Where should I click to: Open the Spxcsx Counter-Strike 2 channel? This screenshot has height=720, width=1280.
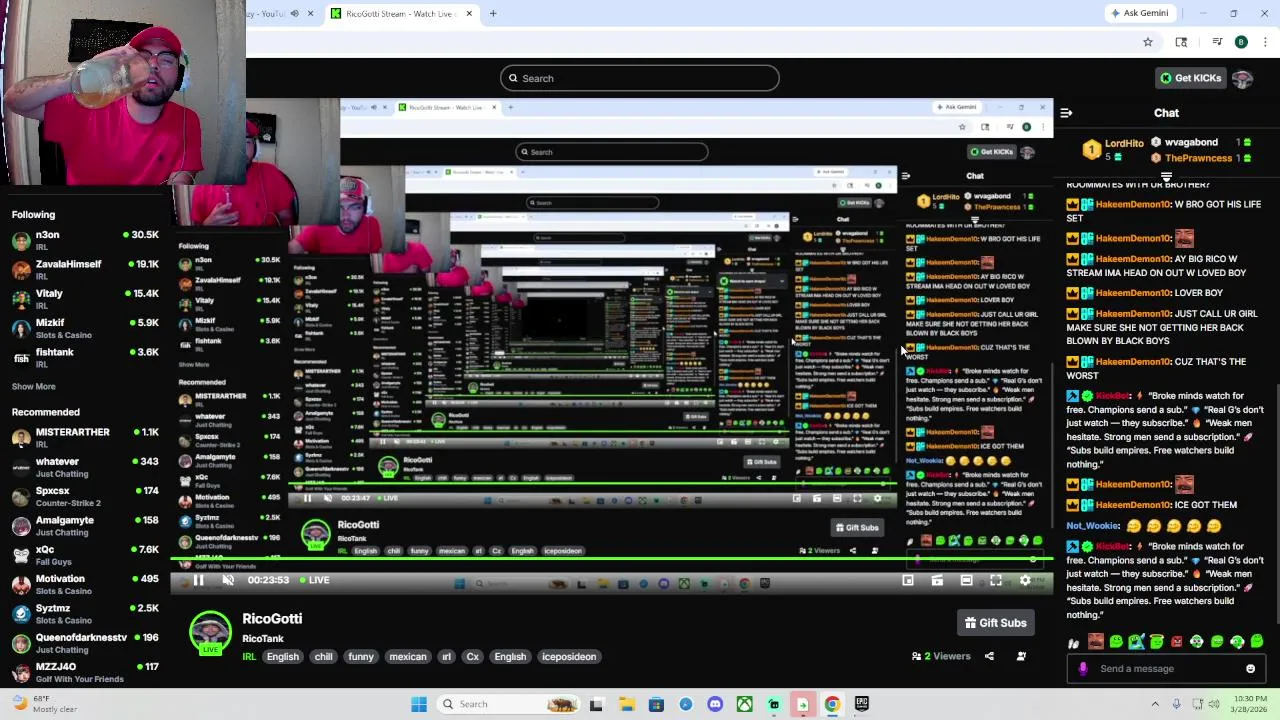pos(85,497)
